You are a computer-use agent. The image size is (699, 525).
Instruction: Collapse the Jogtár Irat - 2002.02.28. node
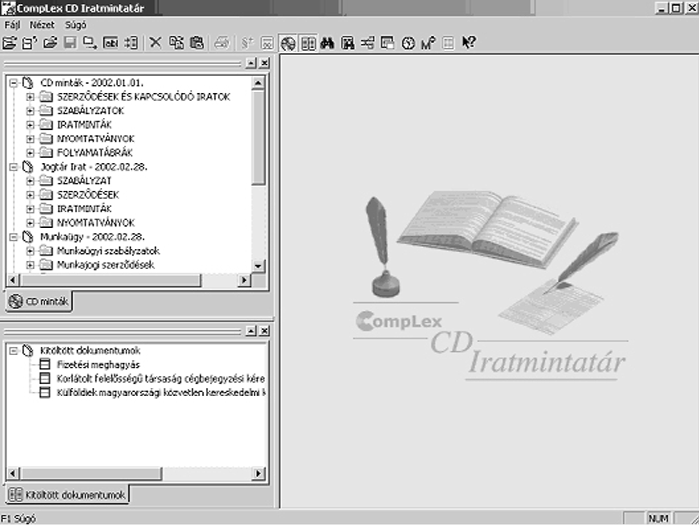13,167
